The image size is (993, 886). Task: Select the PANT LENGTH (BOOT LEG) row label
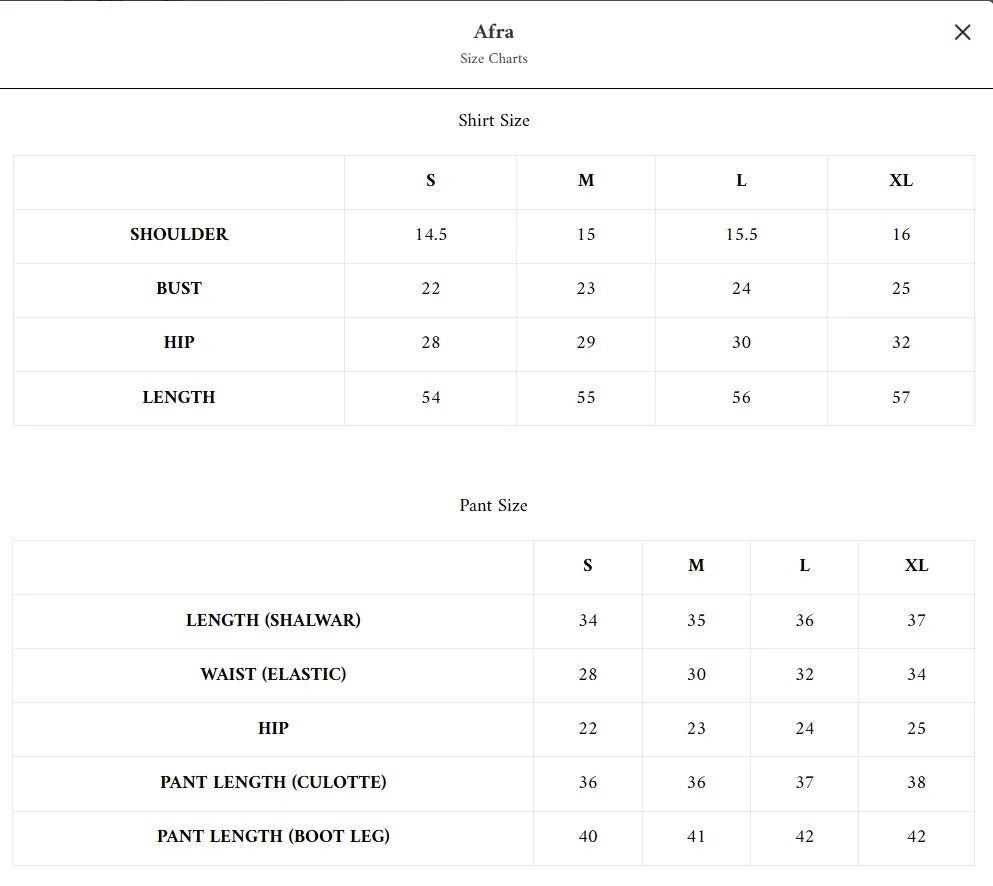tap(273, 836)
